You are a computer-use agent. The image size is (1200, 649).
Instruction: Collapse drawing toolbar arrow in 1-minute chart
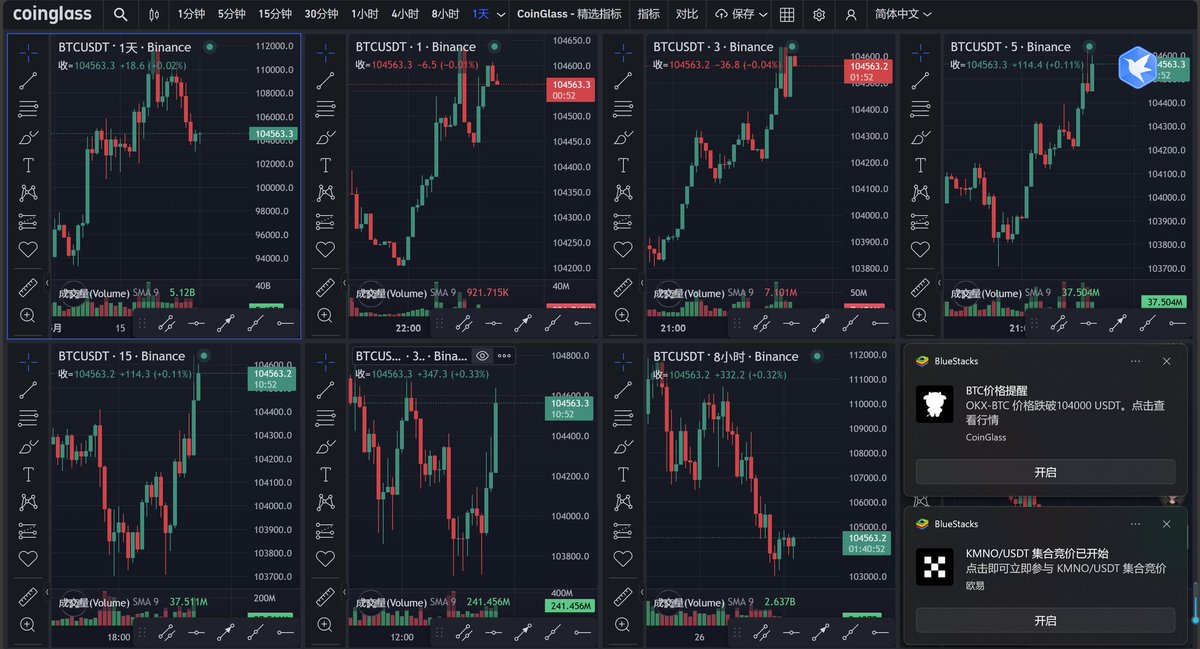pyautogui.click(x=345, y=284)
